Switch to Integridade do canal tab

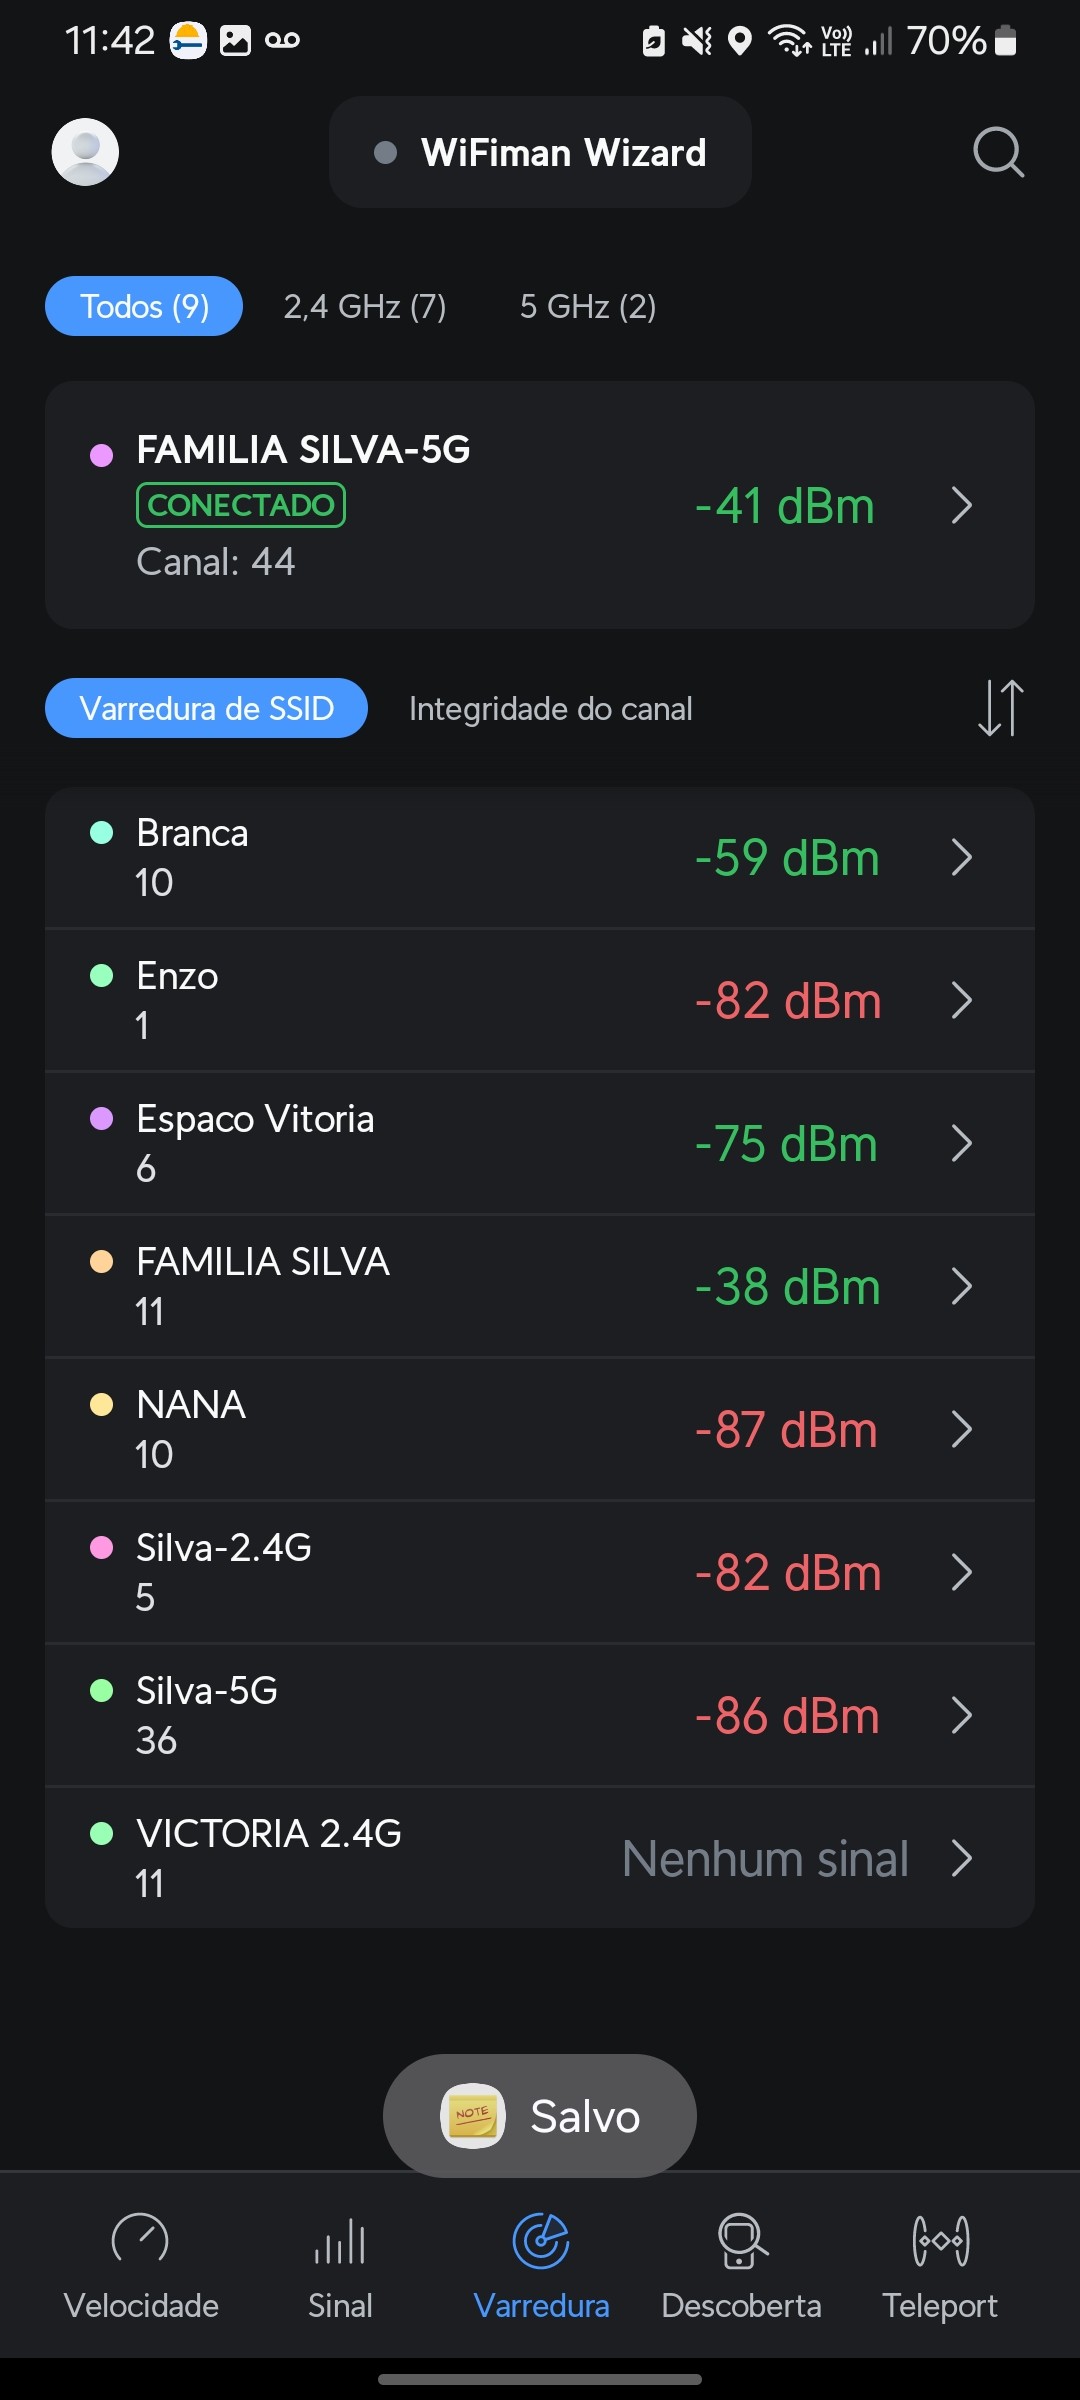[550, 708]
